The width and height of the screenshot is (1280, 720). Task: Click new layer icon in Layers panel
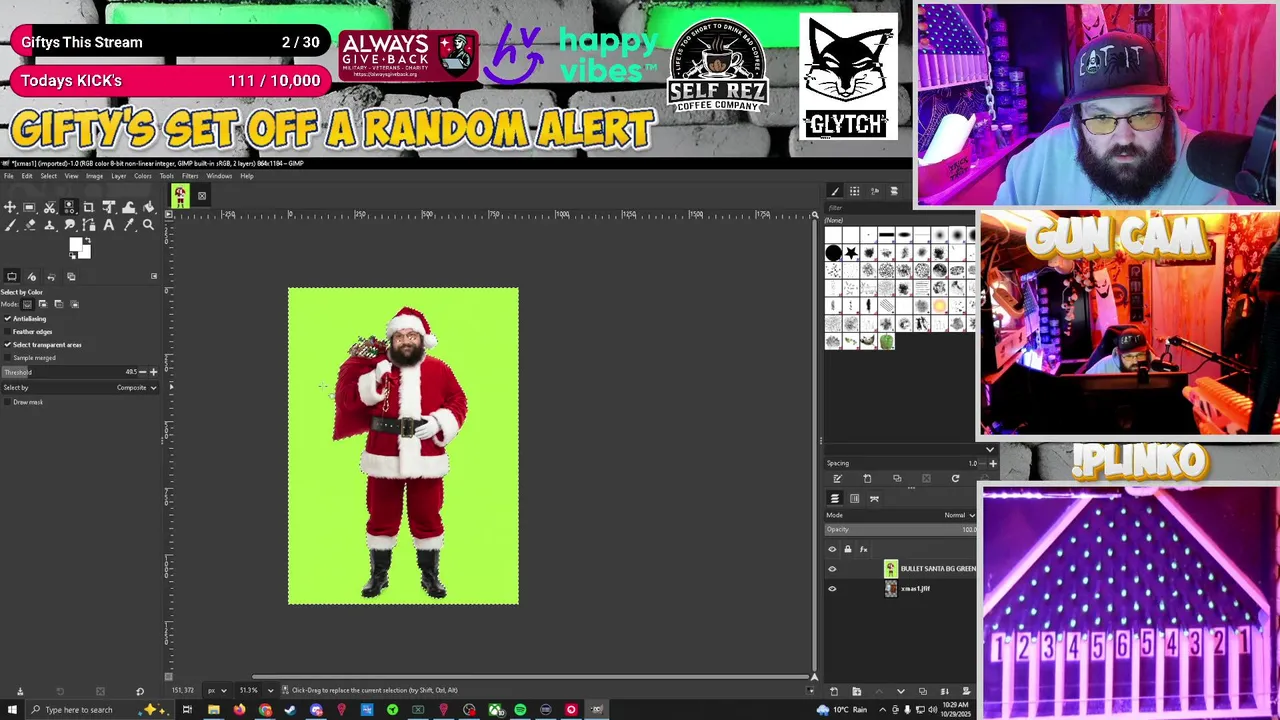coord(834,691)
